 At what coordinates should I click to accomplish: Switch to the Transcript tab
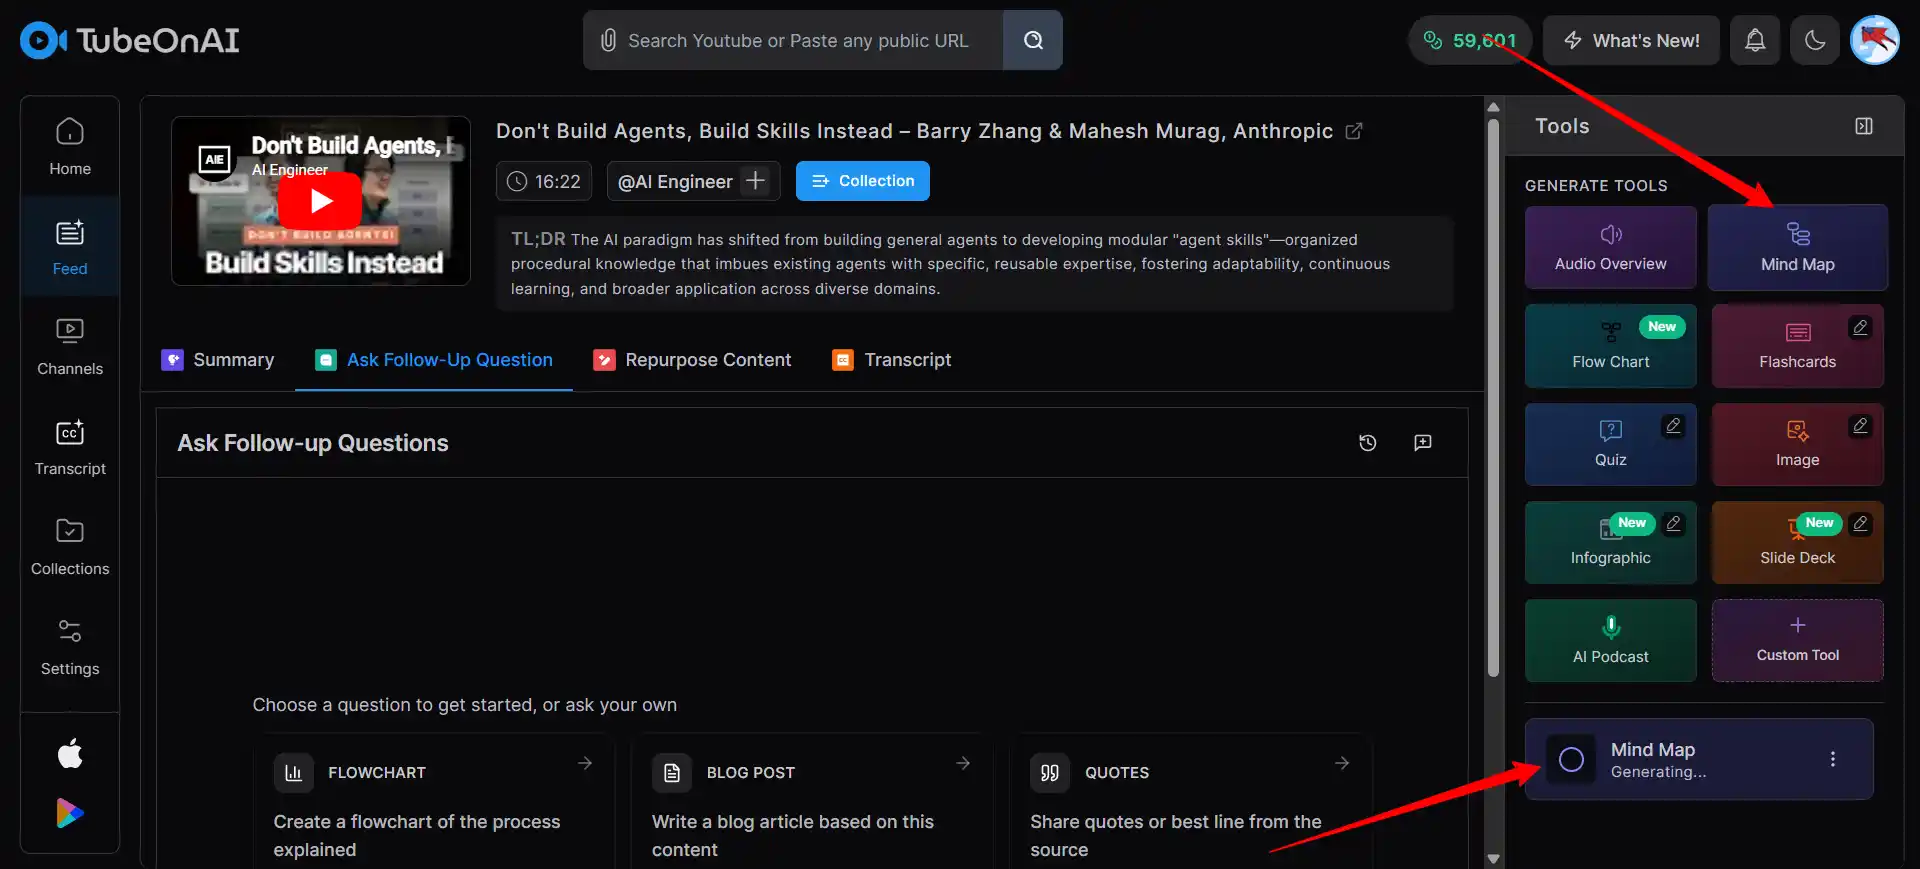point(892,360)
